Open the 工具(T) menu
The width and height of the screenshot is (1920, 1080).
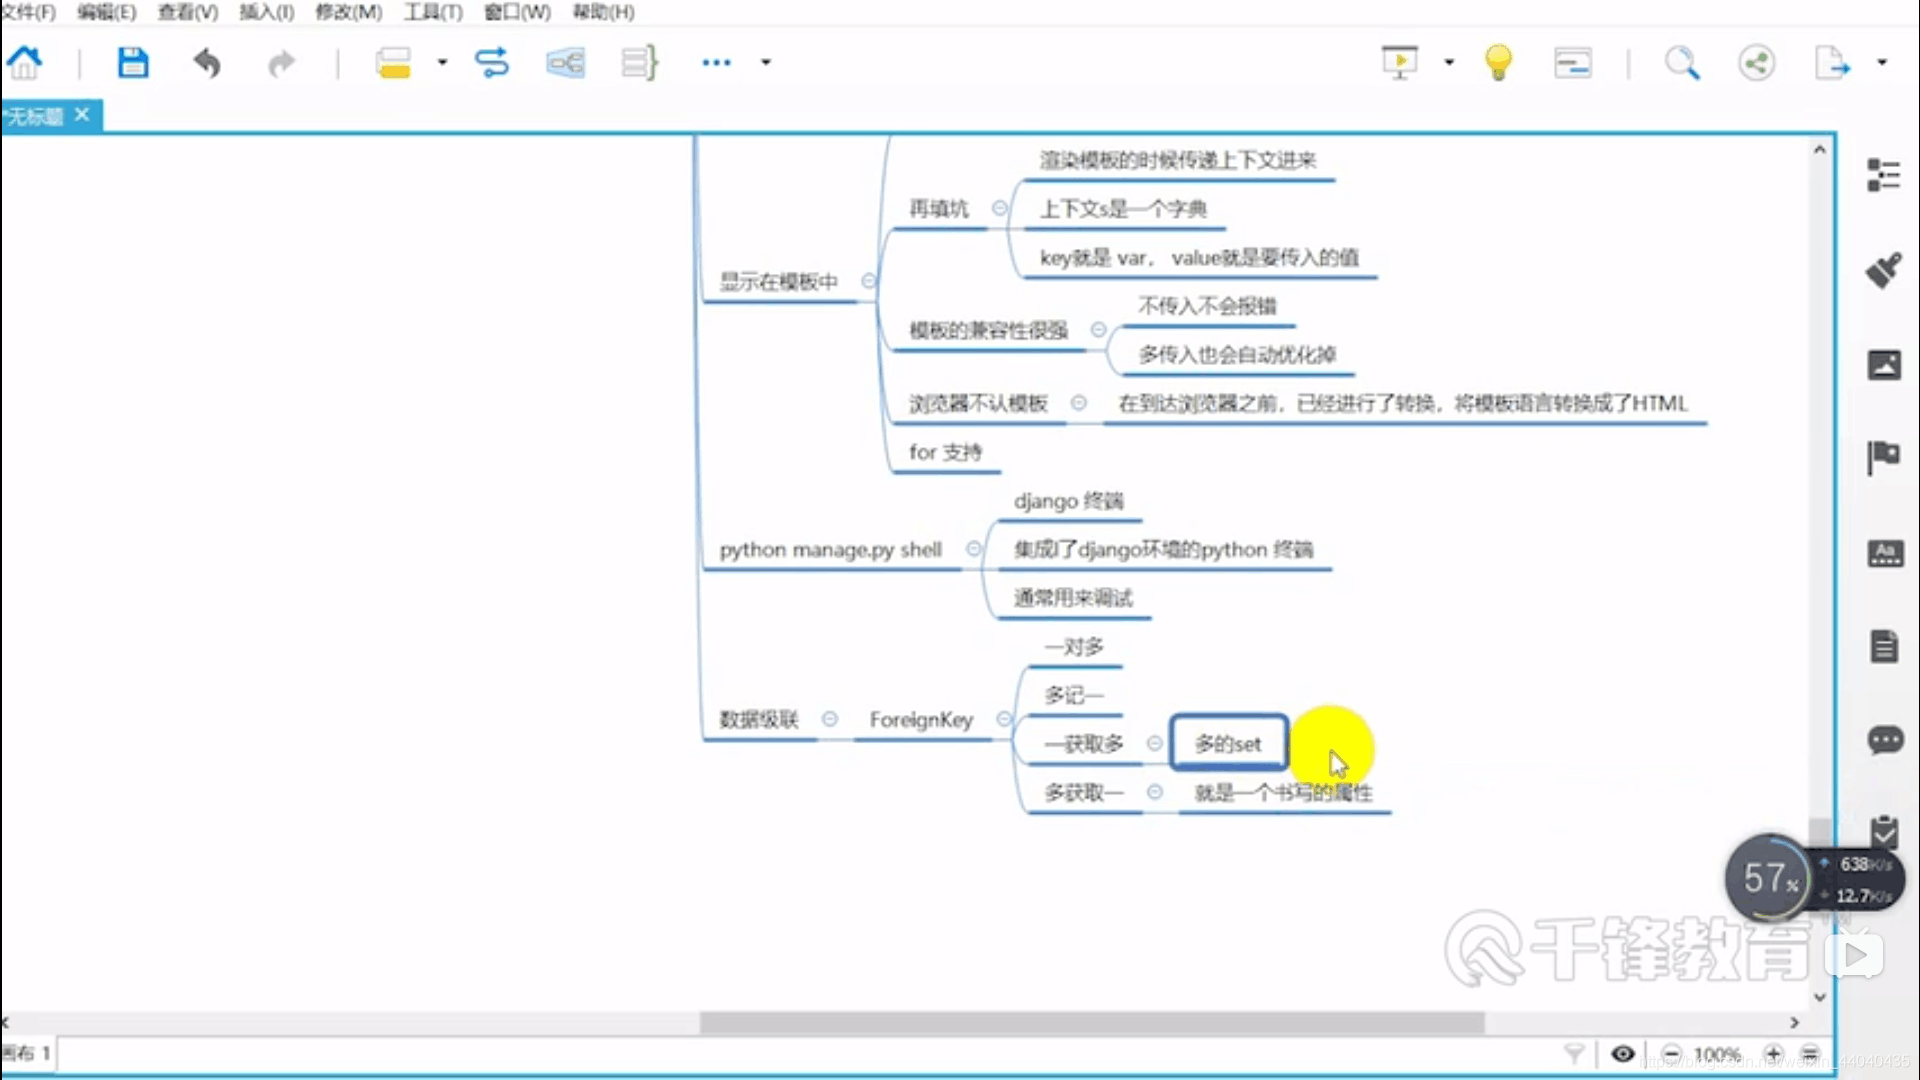(433, 12)
